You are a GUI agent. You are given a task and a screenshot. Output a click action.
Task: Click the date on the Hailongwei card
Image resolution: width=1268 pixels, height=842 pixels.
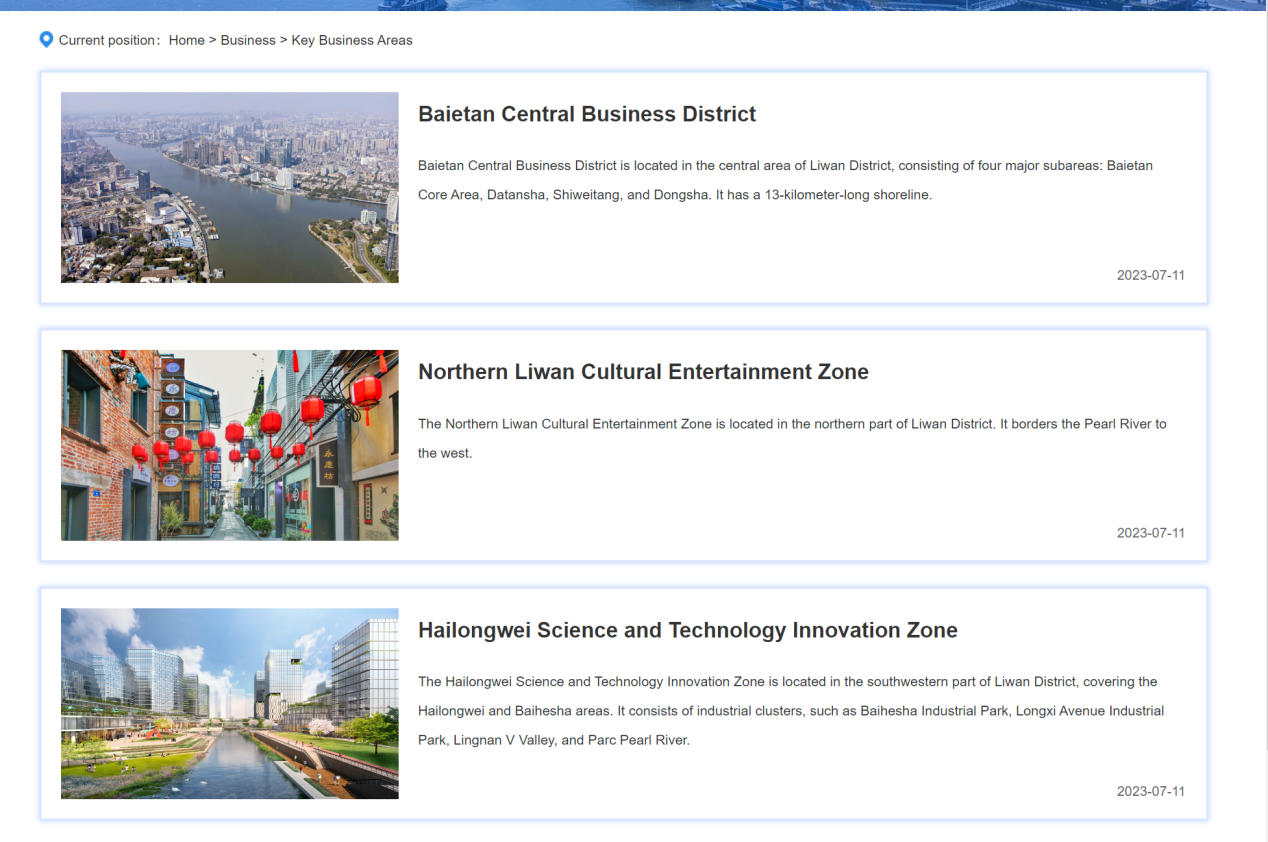point(1150,791)
